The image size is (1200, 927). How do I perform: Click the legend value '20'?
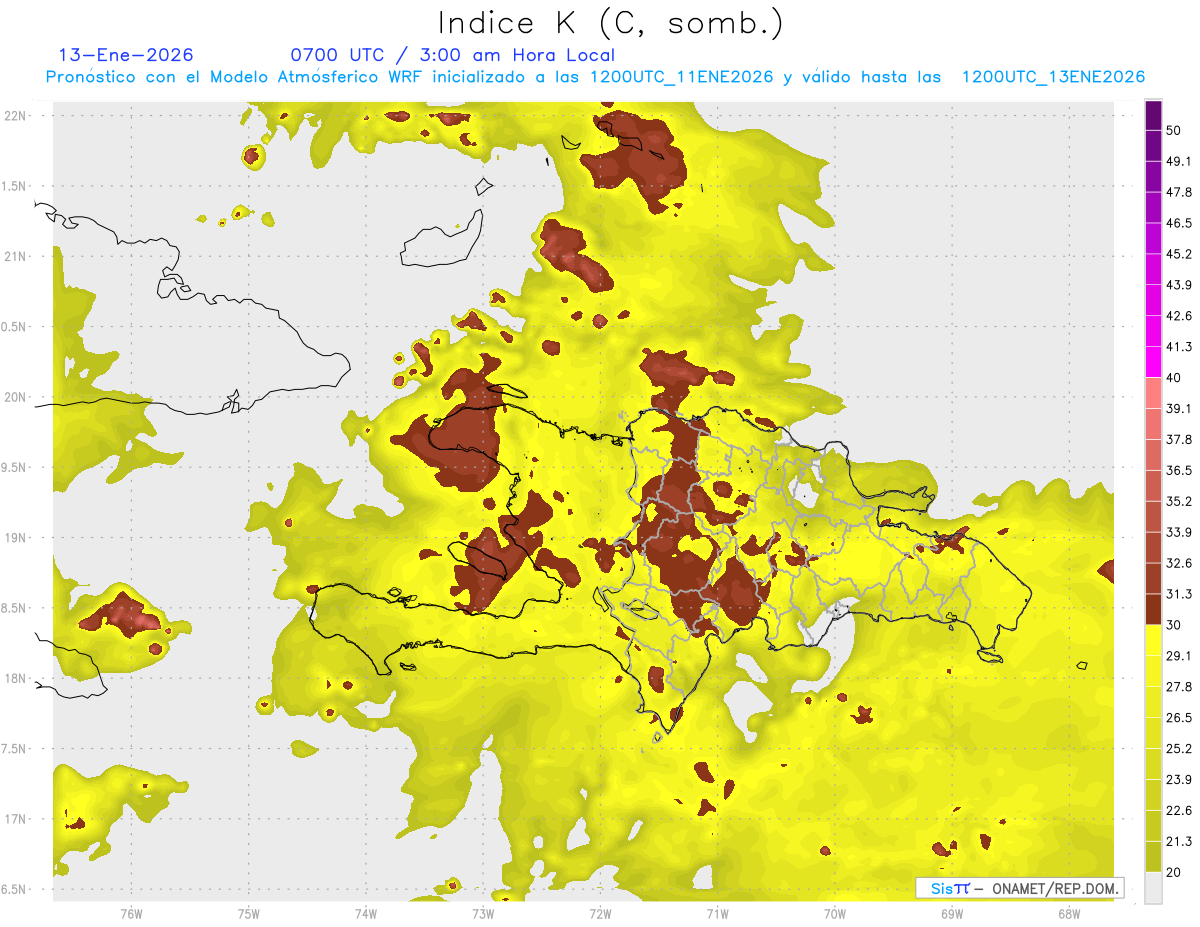[1175, 872]
